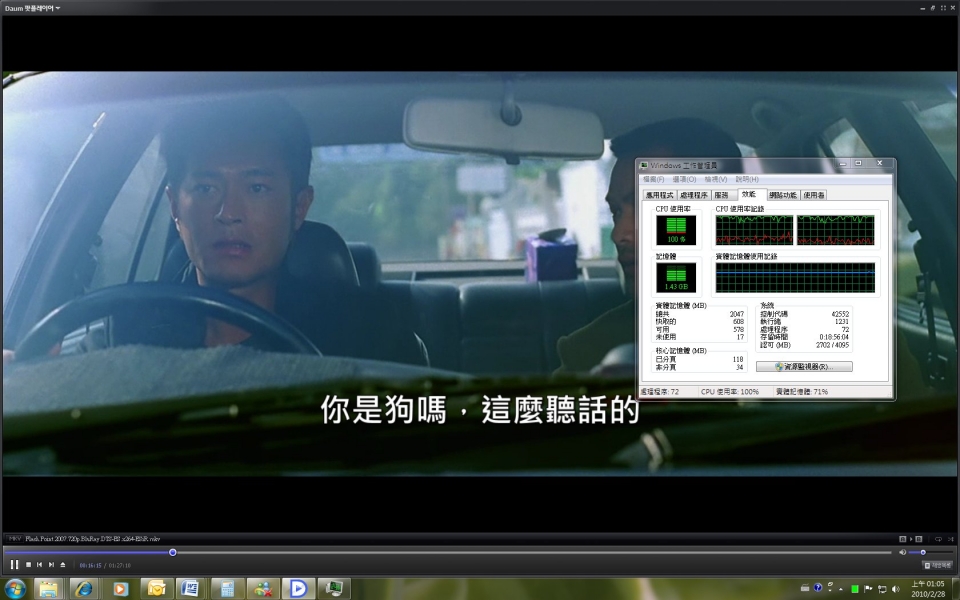Click the elapsed time 00:16:15 display
Image resolution: width=960 pixels, height=600 pixels.
90,565
